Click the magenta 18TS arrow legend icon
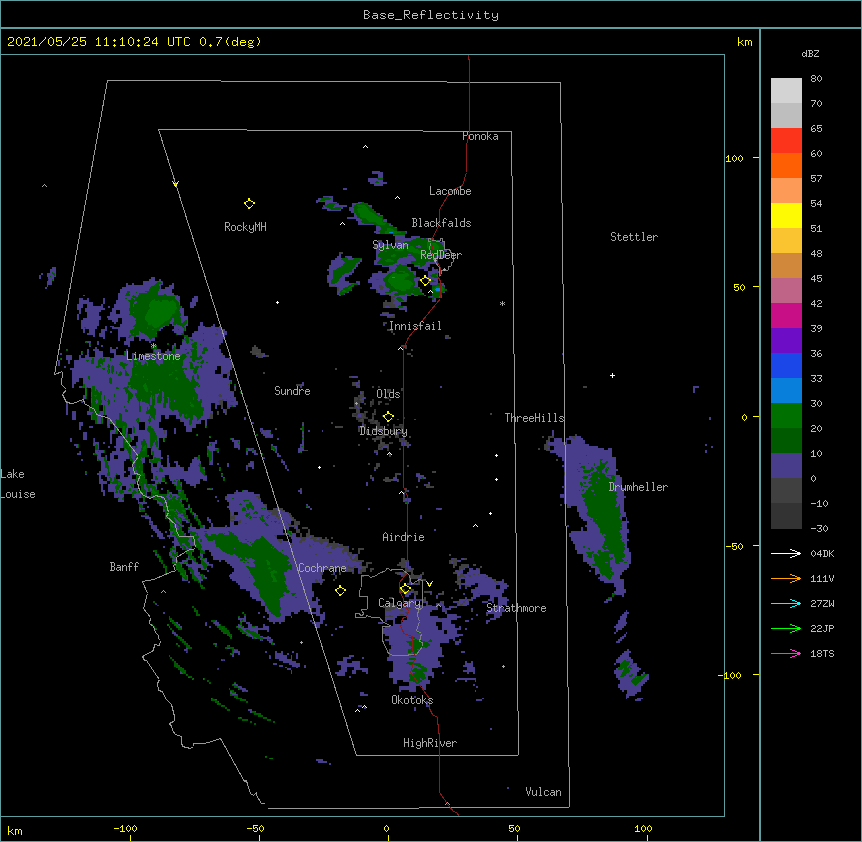The width and height of the screenshot is (862, 842). (x=786, y=653)
